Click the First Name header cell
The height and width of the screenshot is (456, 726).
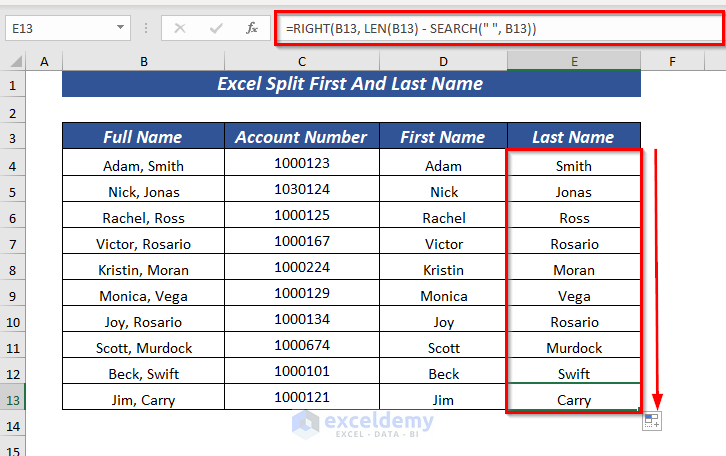coord(443,137)
